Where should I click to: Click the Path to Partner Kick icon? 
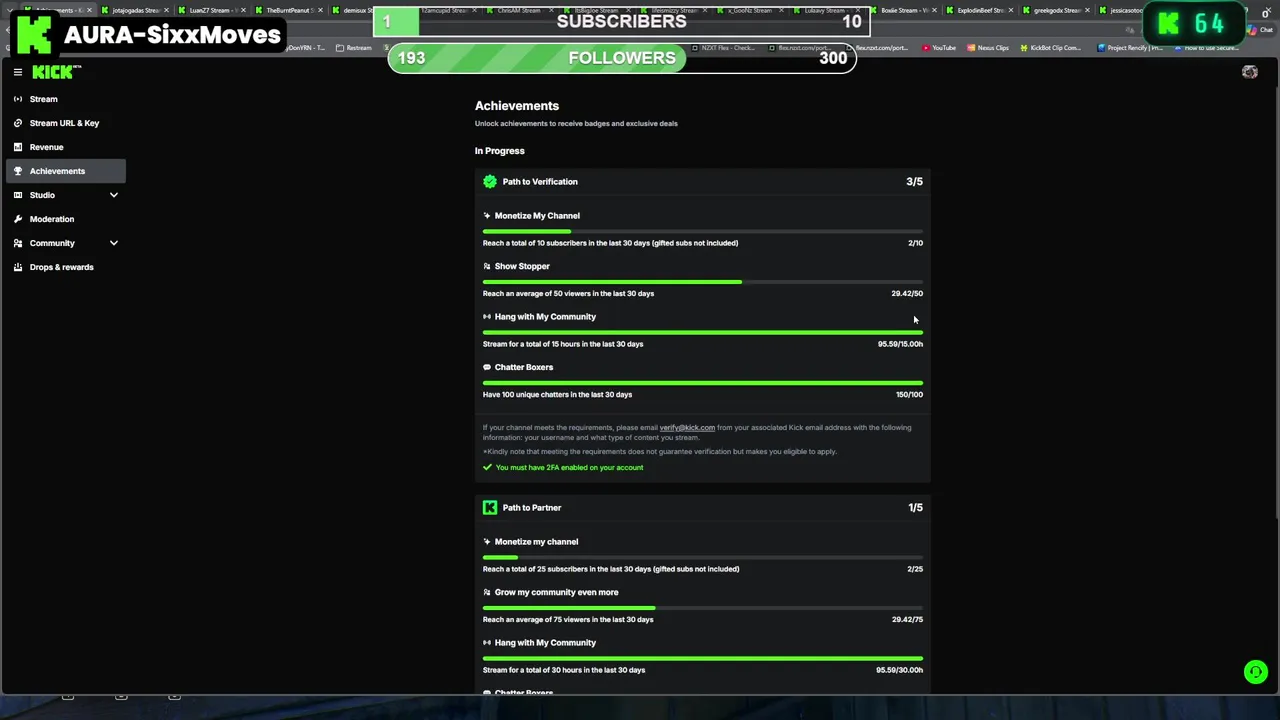pos(490,508)
